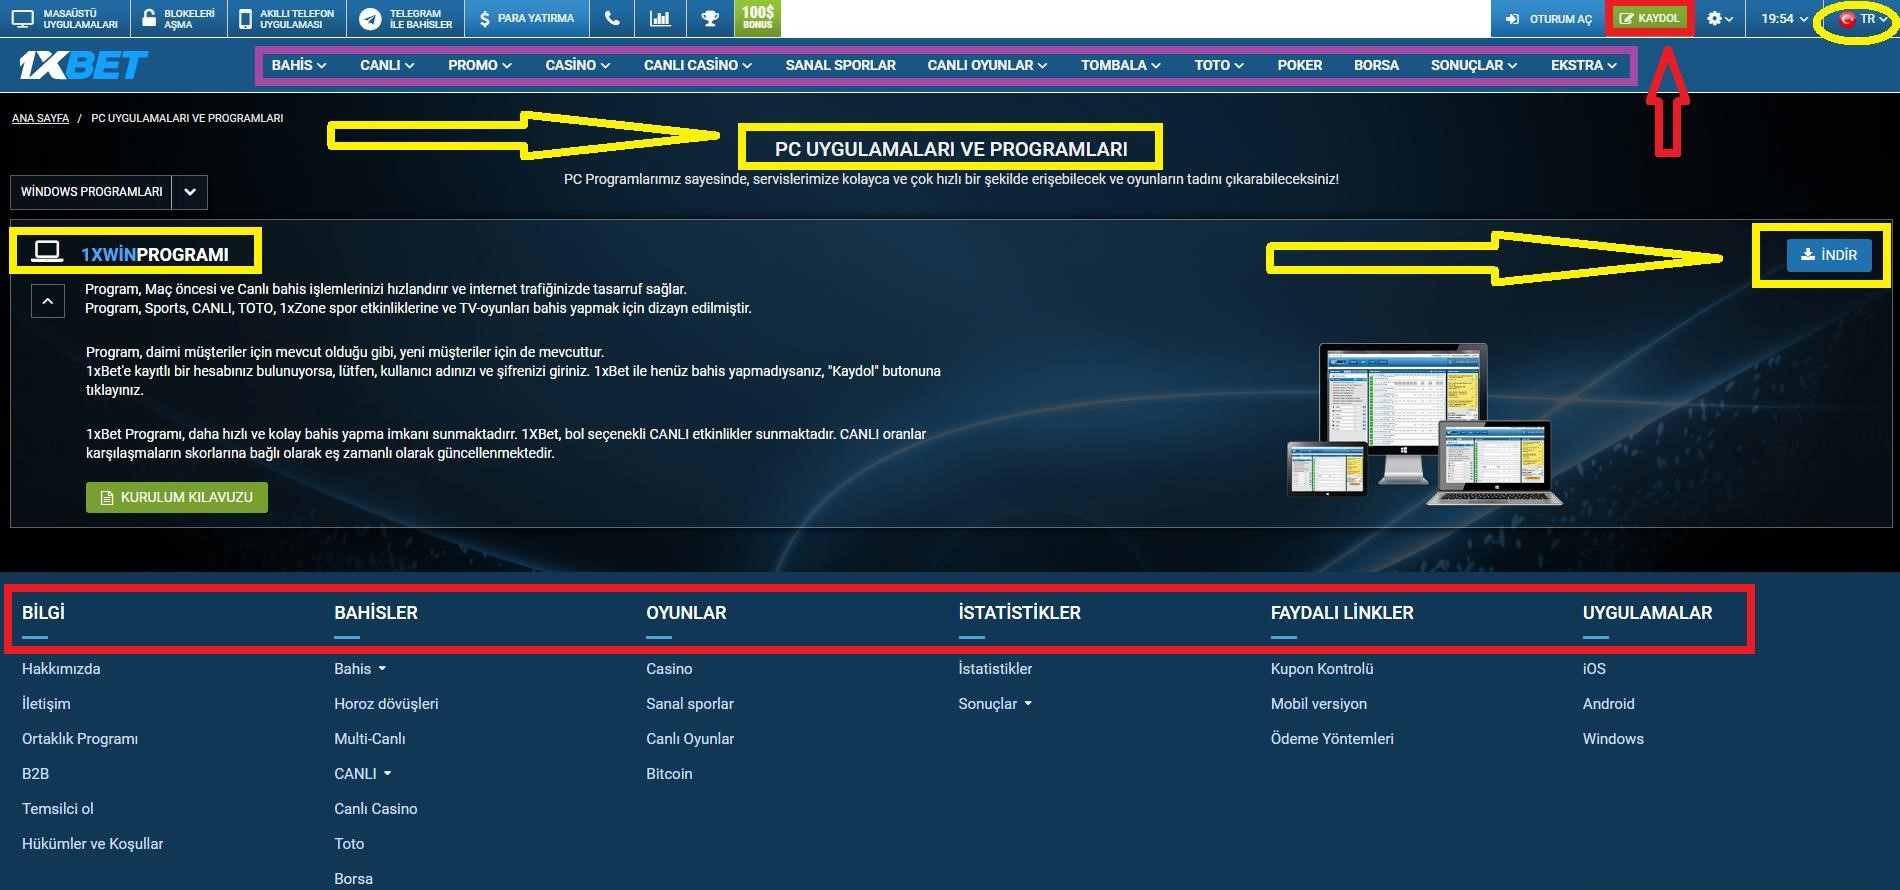
Task: Open footer Canlı Casino link
Action: (x=376, y=809)
